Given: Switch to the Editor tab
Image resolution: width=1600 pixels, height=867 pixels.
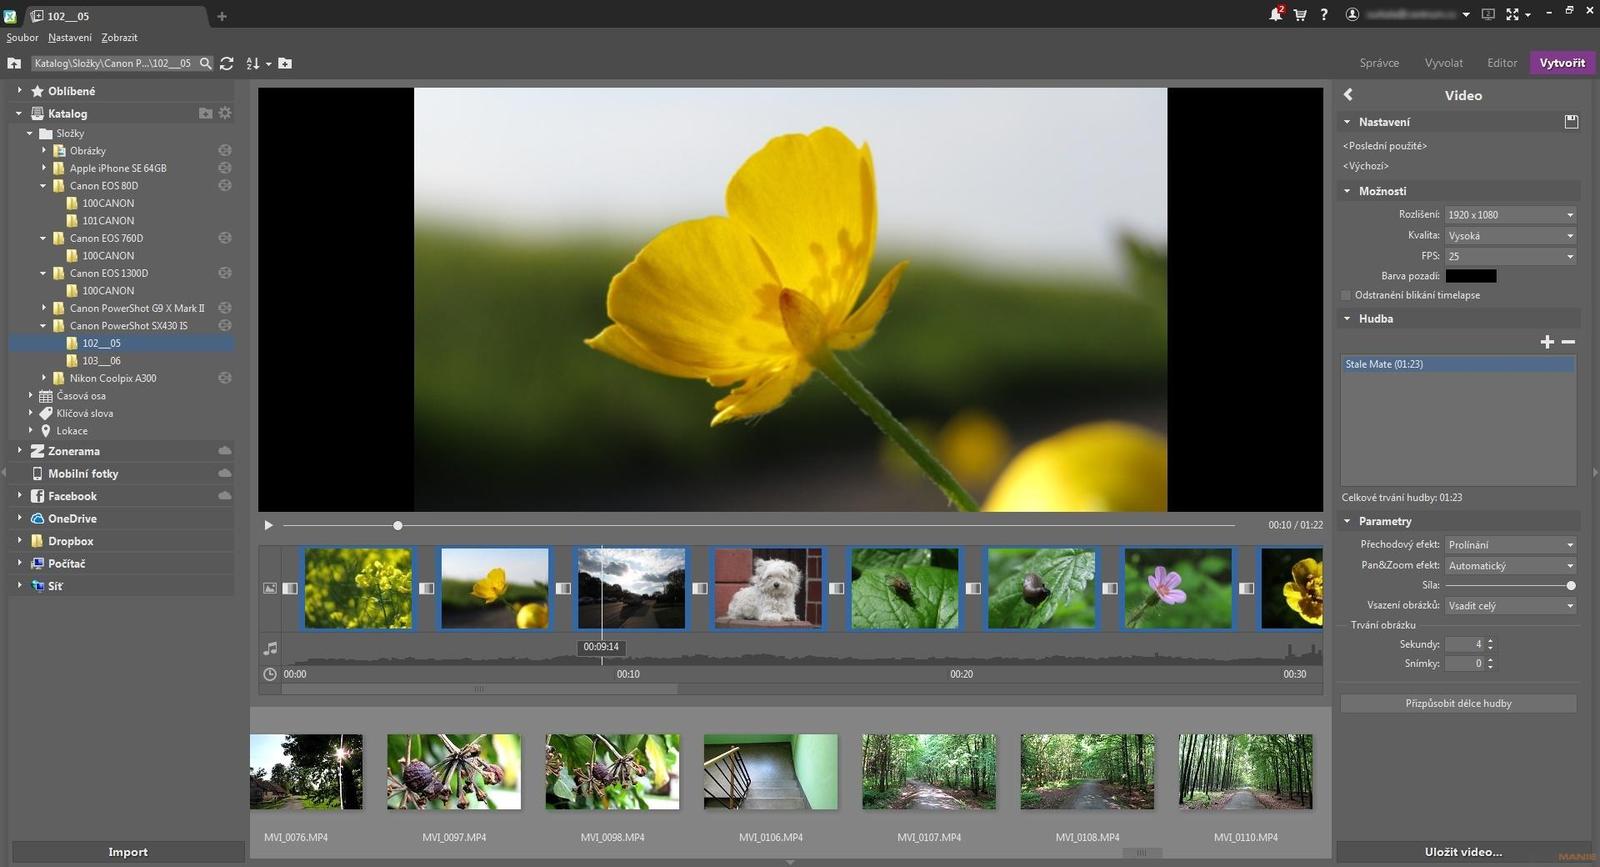Looking at the screenshot, I should [x=1502, y=63].
